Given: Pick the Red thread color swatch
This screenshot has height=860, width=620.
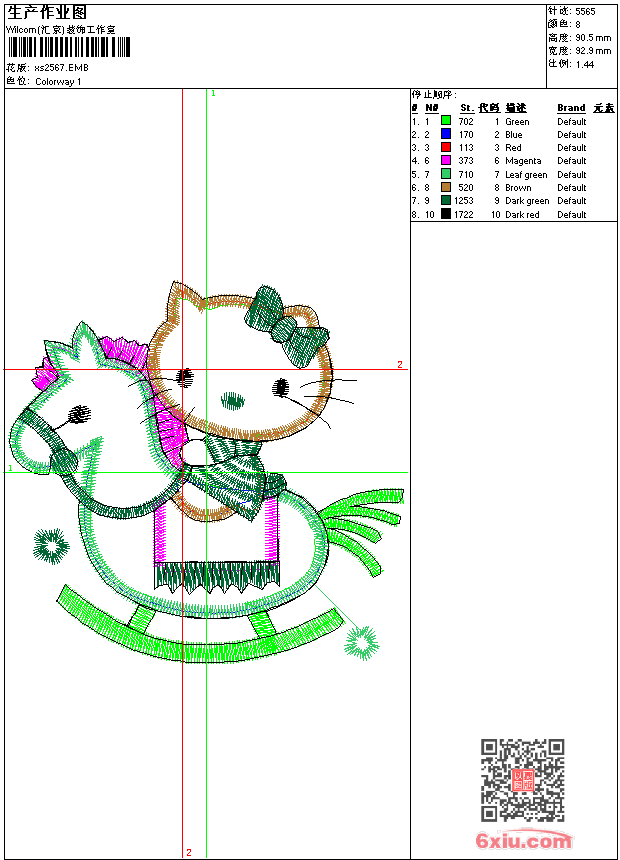Looking at the screenshot, I should click(446, 147).
